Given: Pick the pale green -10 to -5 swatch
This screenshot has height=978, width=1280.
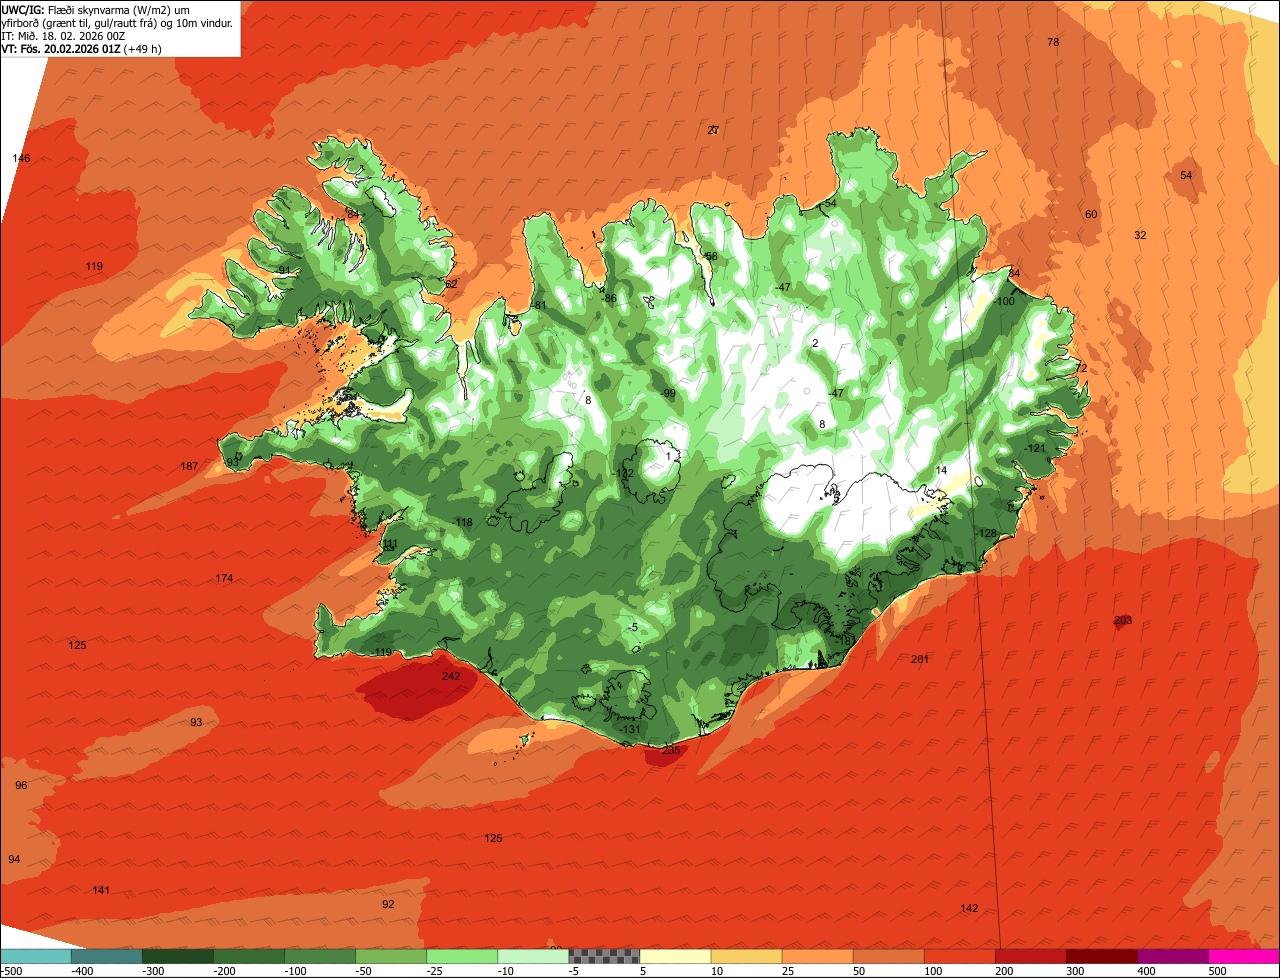Looking at the screenshot, I should pos(533,956).
